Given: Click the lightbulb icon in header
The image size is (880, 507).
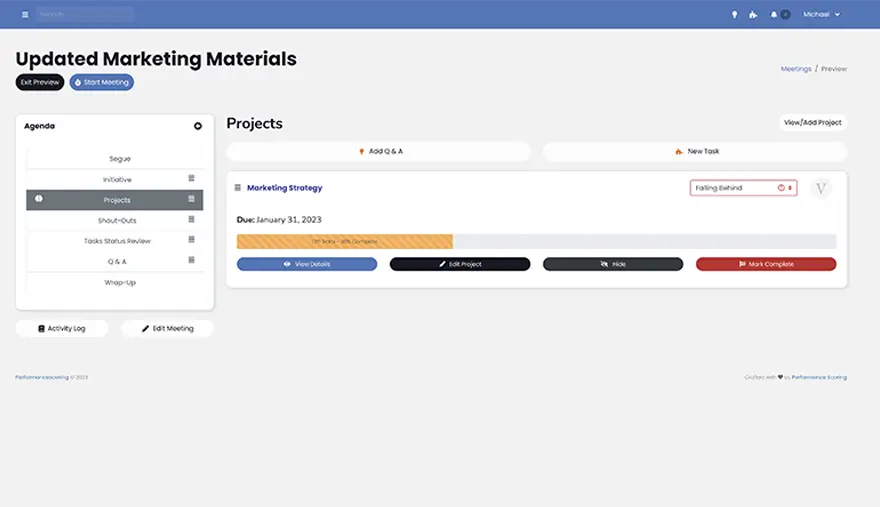Looking at the screenshot, I should [734, 15].
